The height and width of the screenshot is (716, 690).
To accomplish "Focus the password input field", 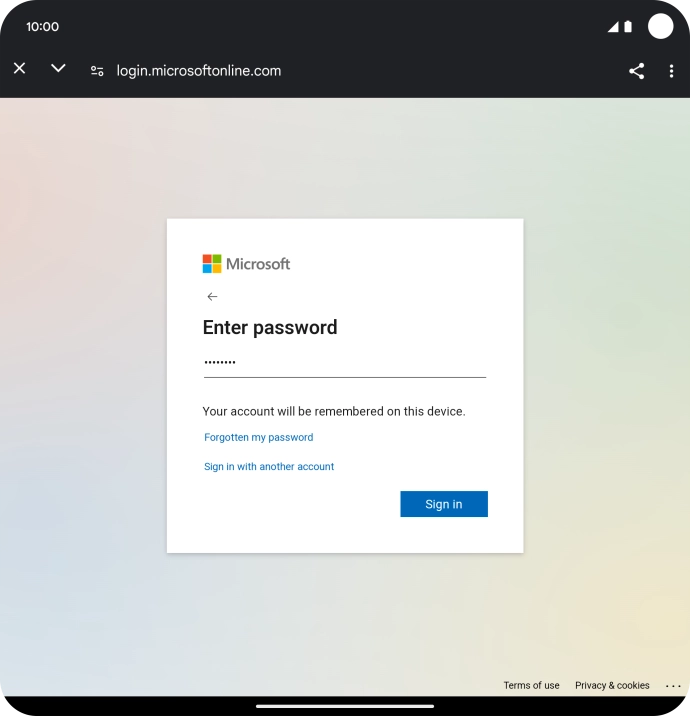I will [x=344, y=362].
